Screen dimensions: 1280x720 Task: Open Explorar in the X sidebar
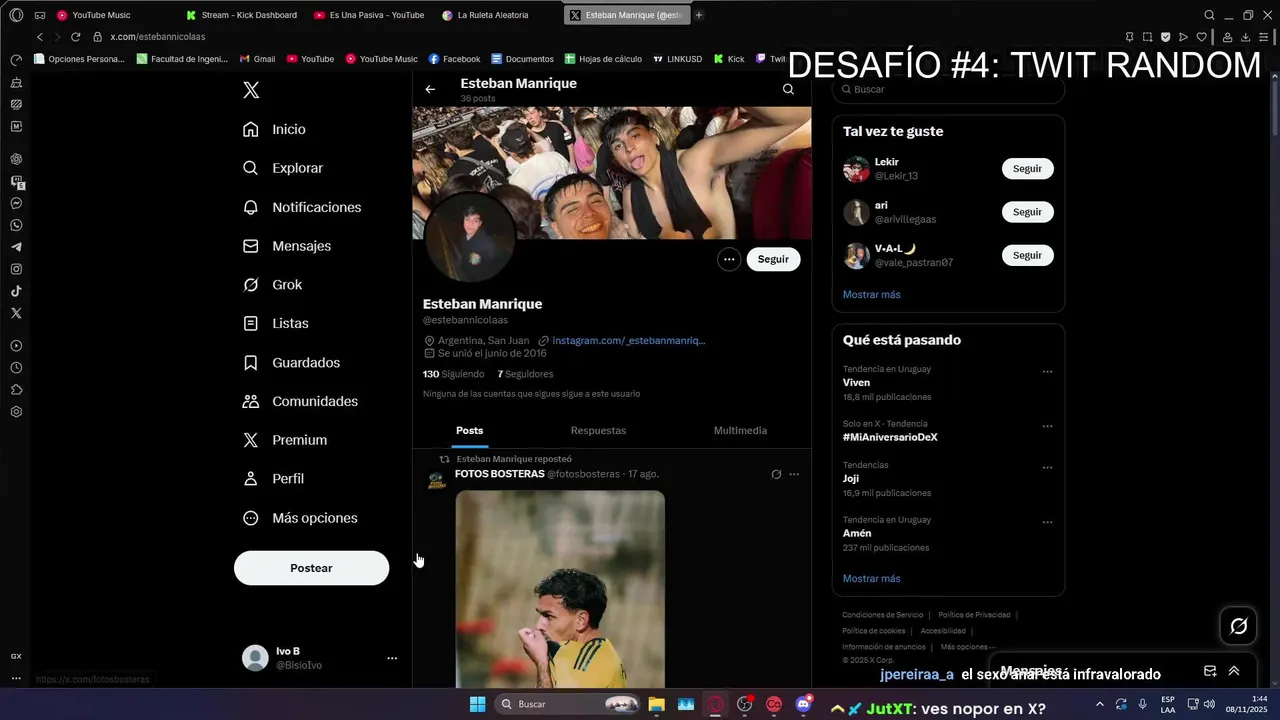pos(283,168)
